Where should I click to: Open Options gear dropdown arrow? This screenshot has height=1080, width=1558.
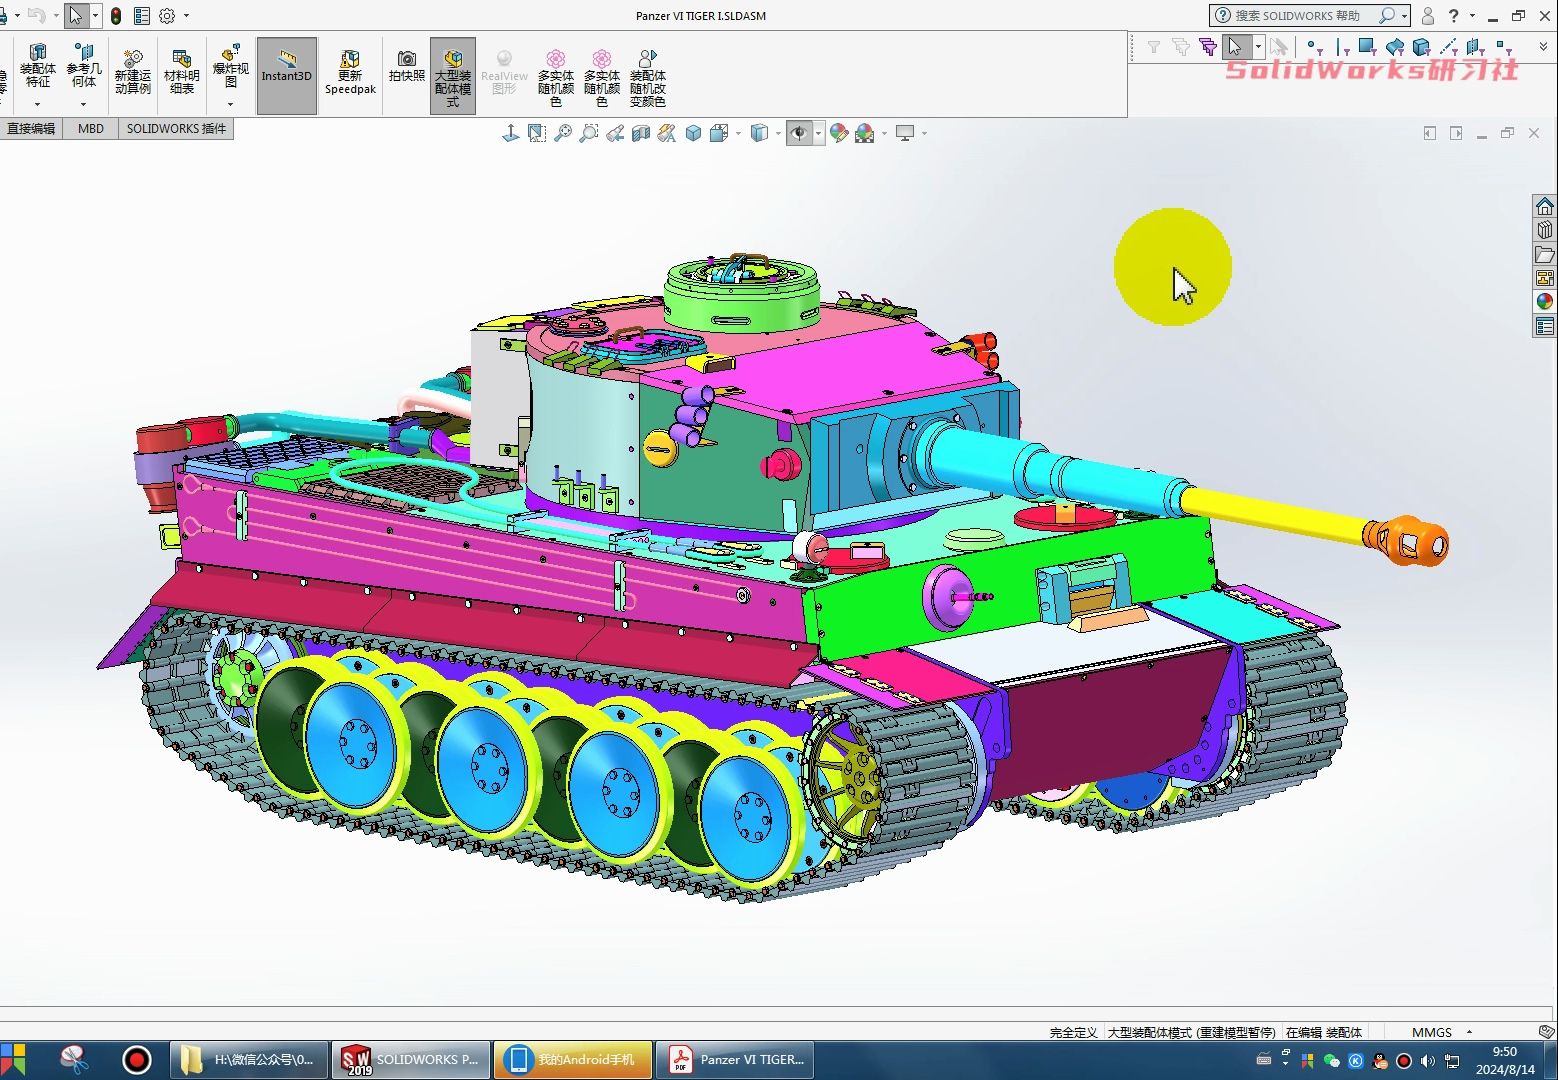tap(186, 16)
